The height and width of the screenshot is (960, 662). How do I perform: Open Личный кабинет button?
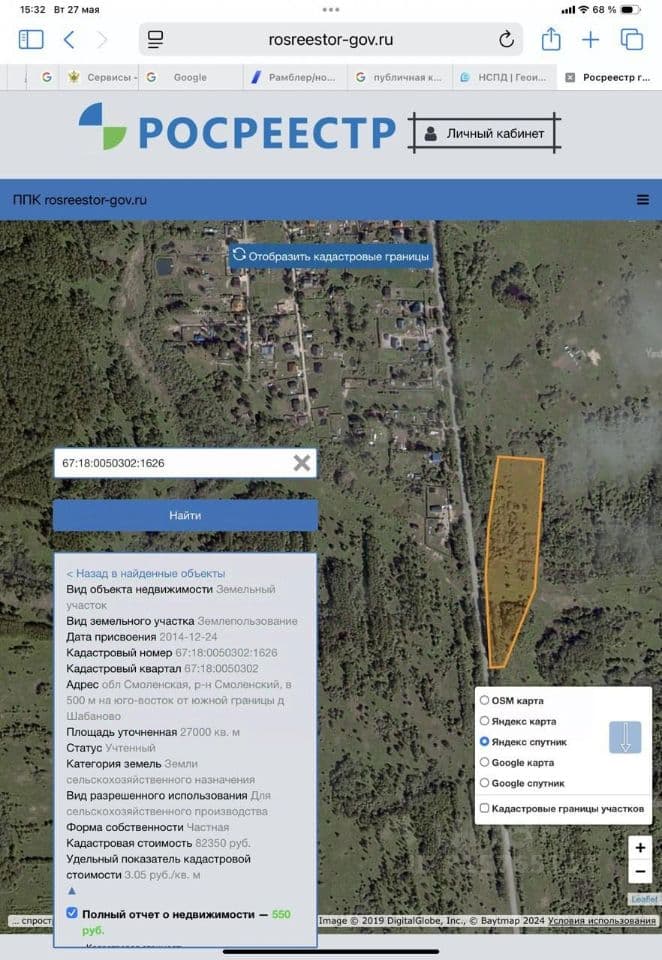(484, 133)
